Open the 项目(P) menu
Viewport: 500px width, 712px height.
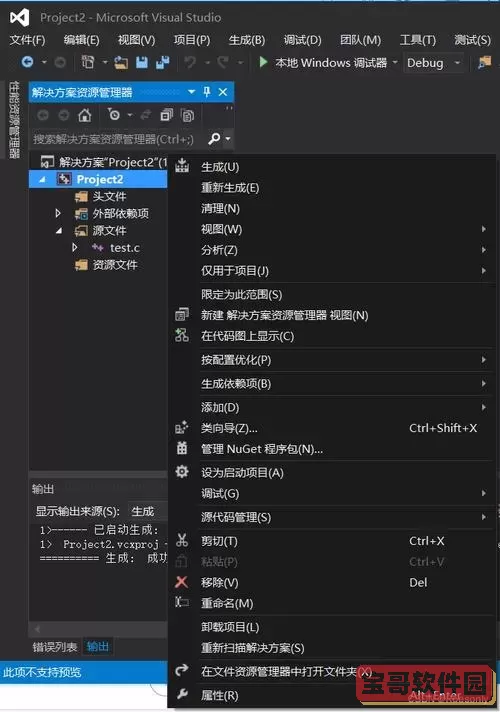(x=192, y=40)
